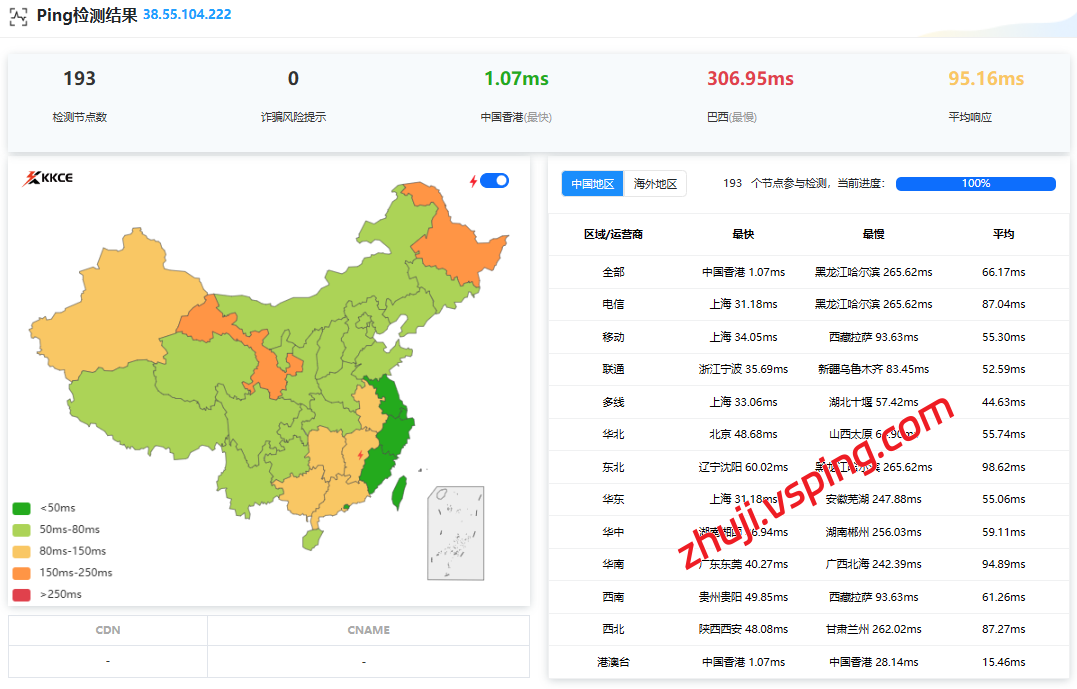Toggle the blue switch above the map
The height and width of the screenshot is (689, 1077).
[x=494, y=181]
